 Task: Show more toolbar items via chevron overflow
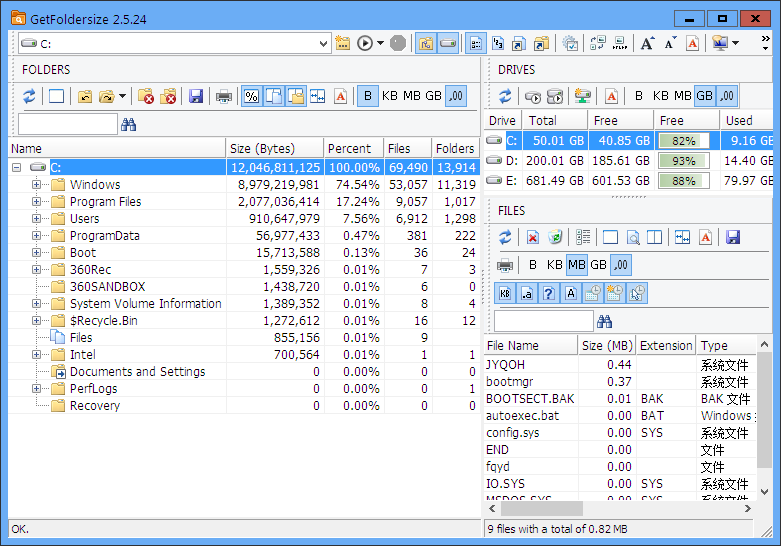pyautogui.click(x=766, y=43)
